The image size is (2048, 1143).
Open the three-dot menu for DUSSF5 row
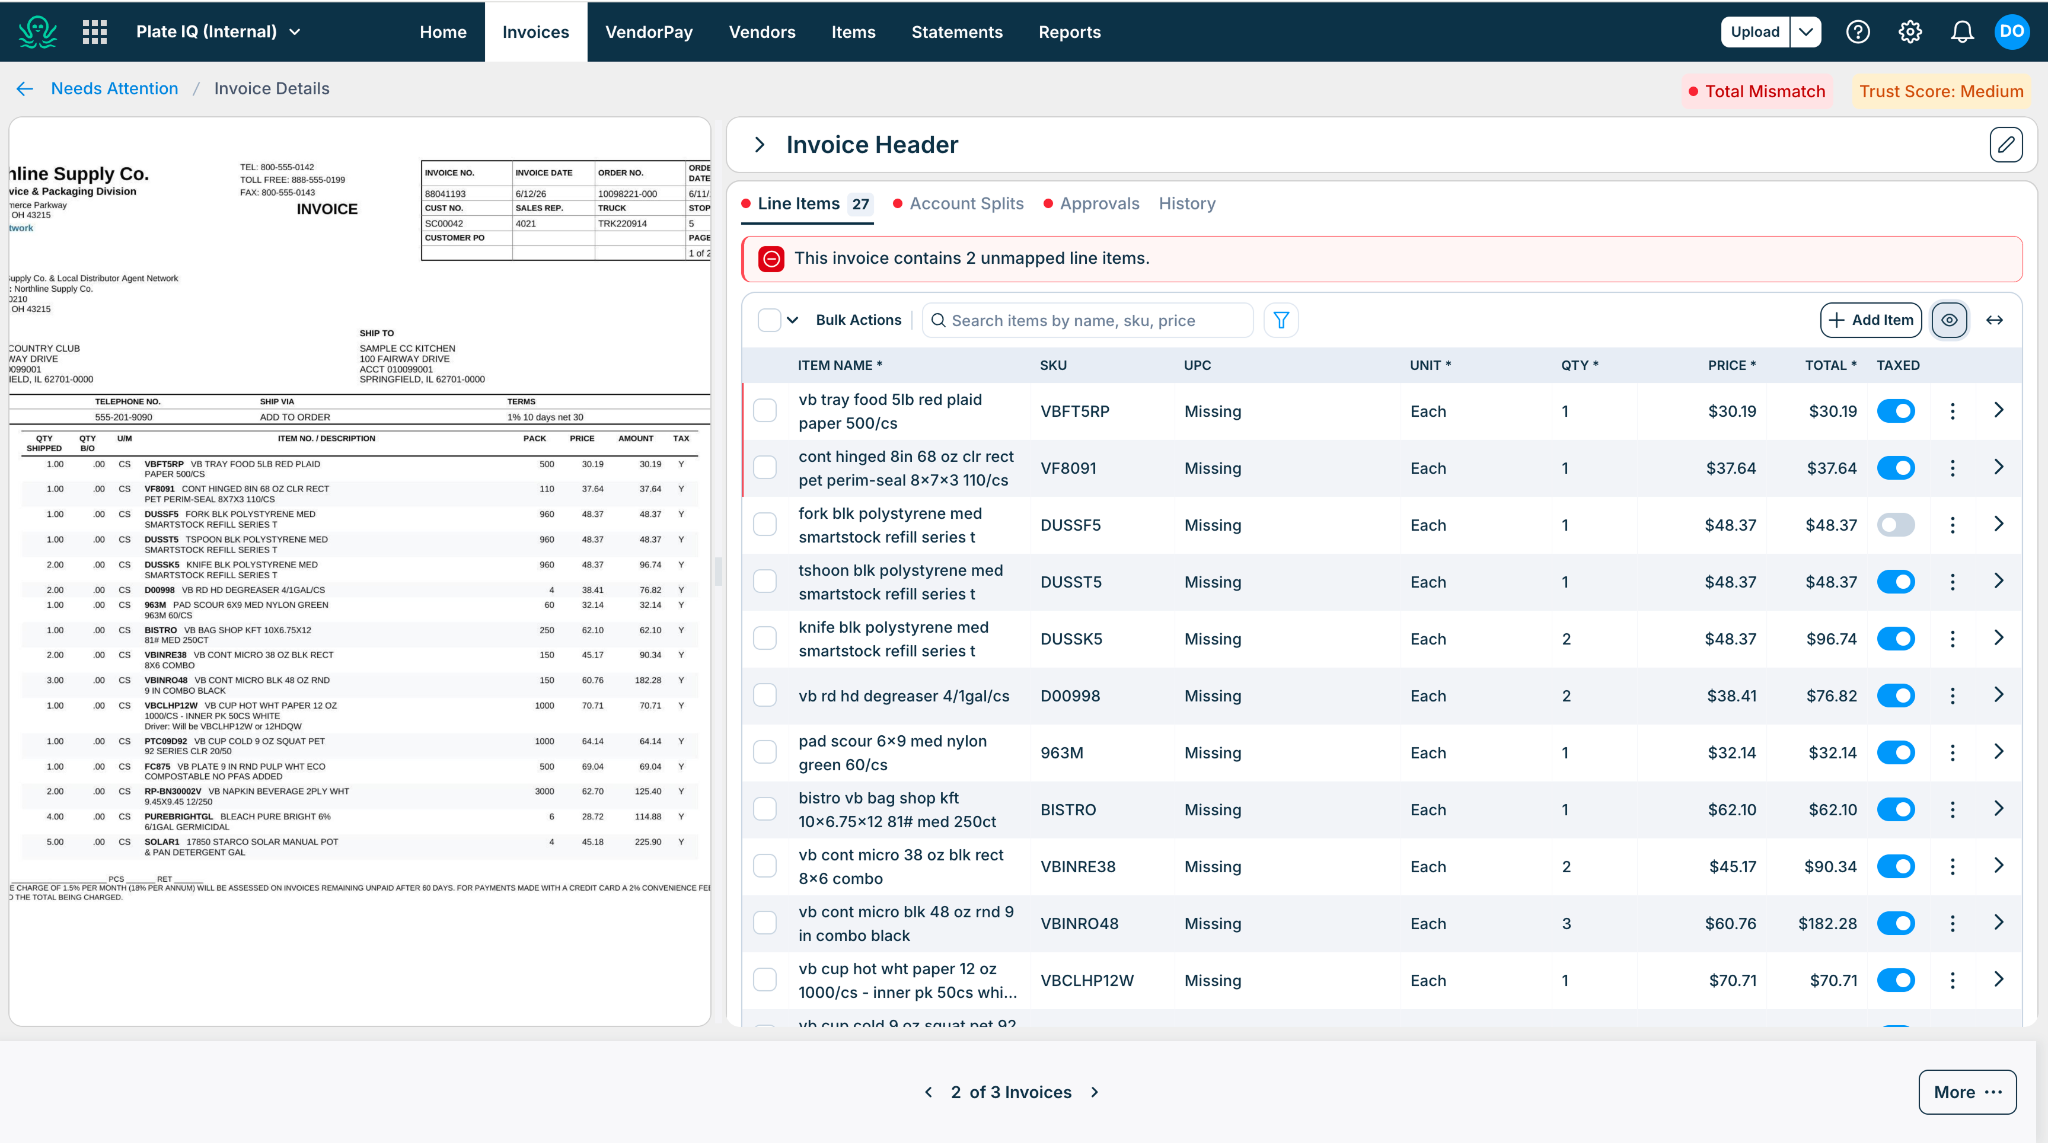pos(1952,525)
